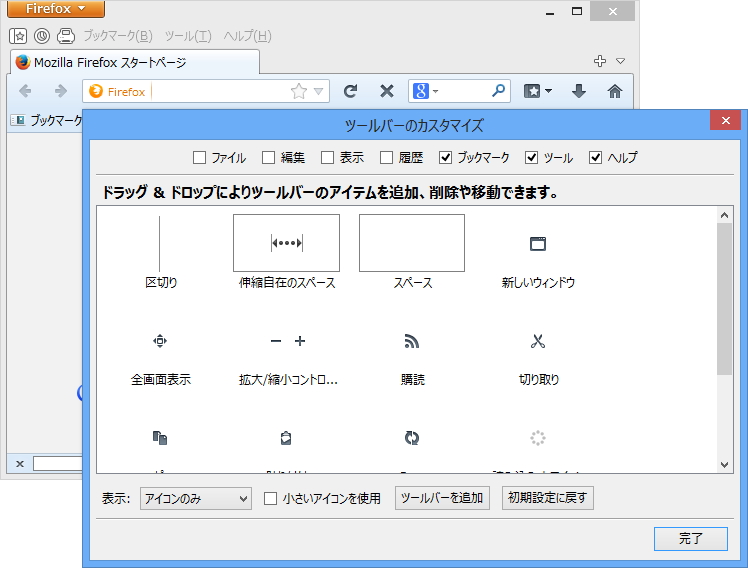Click the reload page icon
Image resolution: width=748 pixels, height=568 pixels.
(x=351, y=91)
